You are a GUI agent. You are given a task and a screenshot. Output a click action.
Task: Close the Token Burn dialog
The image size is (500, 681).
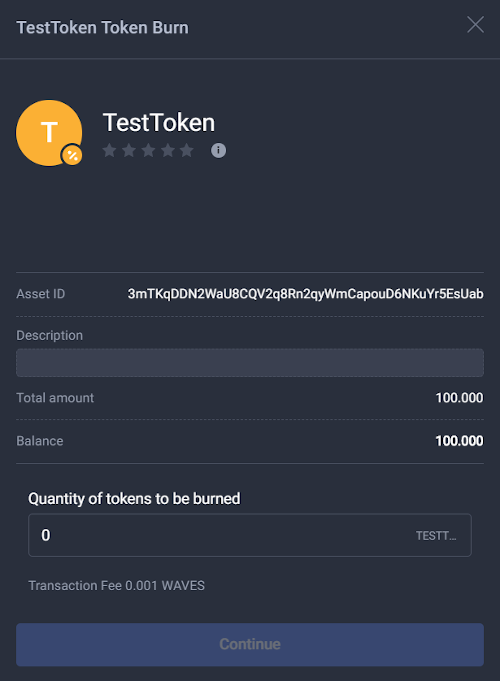click(475, 25)
